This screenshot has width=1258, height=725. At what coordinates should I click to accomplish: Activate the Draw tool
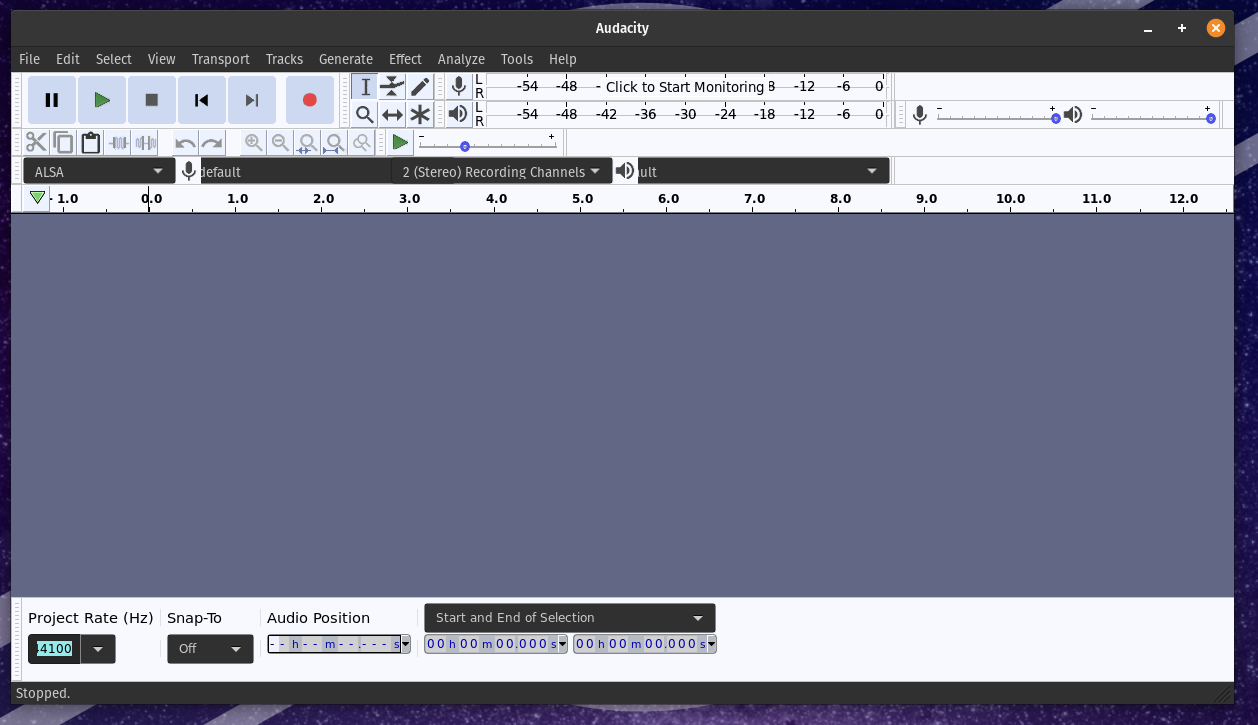click(420, 86)
